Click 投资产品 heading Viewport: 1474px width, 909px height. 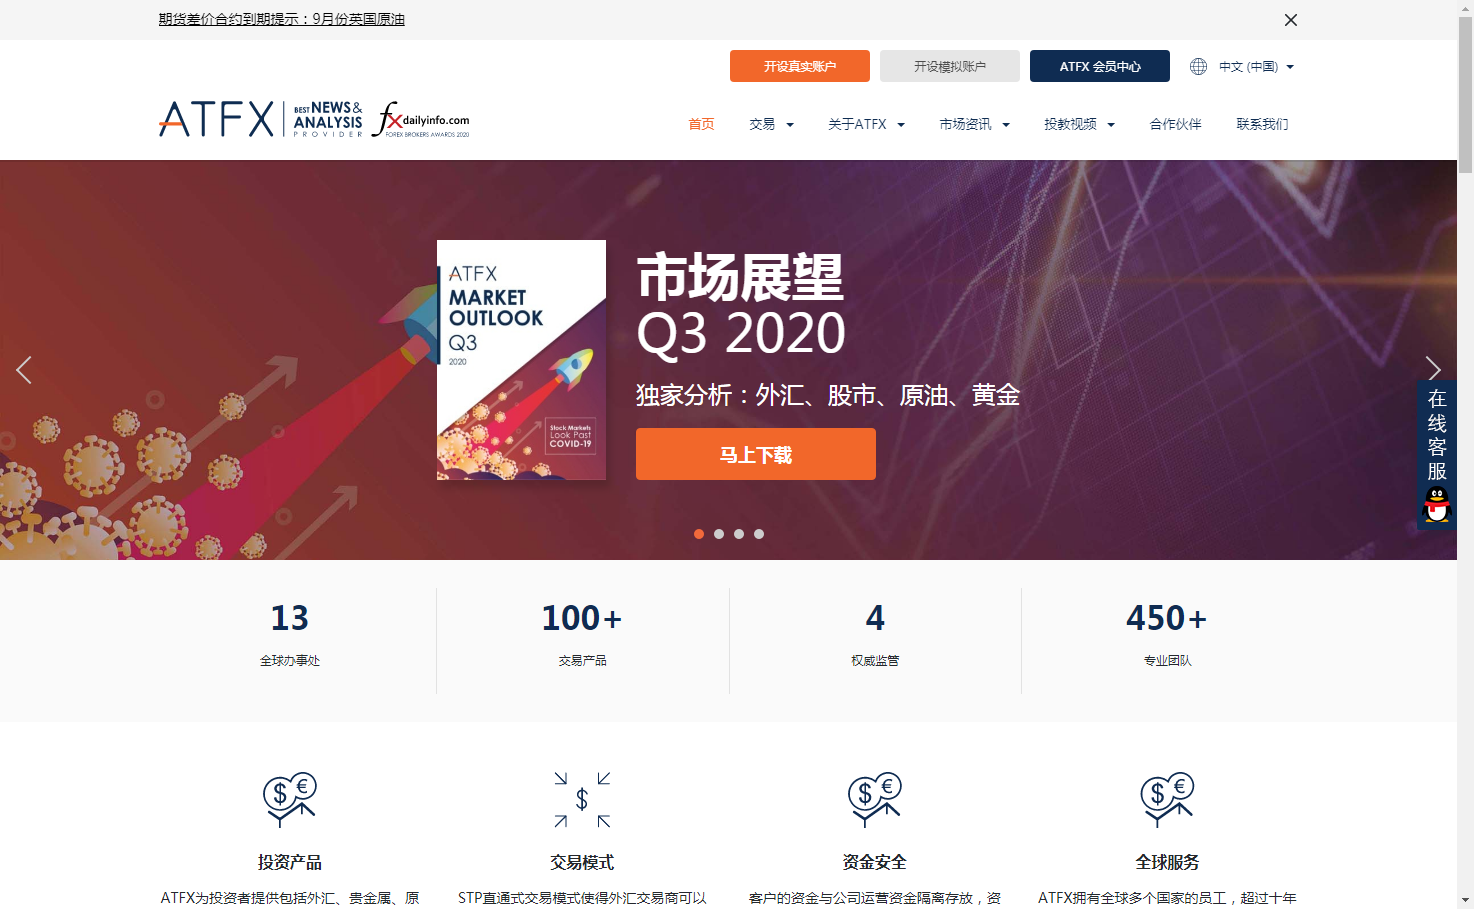[290, 862]
